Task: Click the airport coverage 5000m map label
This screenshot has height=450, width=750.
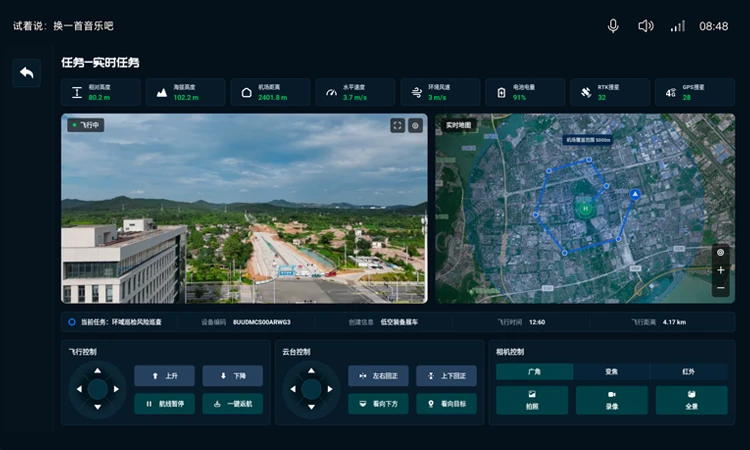Action: (588, 140)
